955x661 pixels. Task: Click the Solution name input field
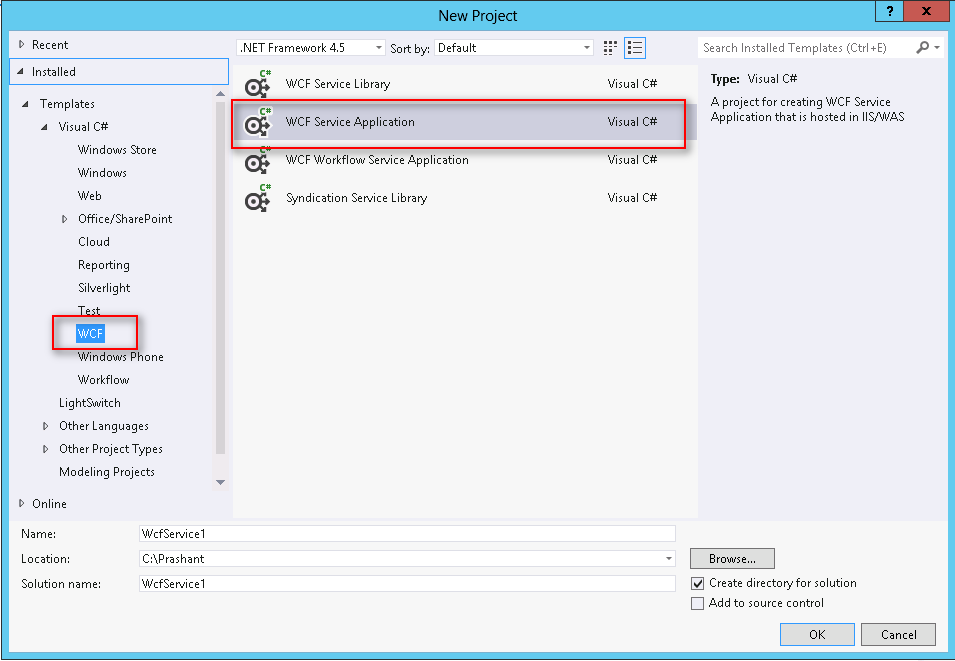407,584
